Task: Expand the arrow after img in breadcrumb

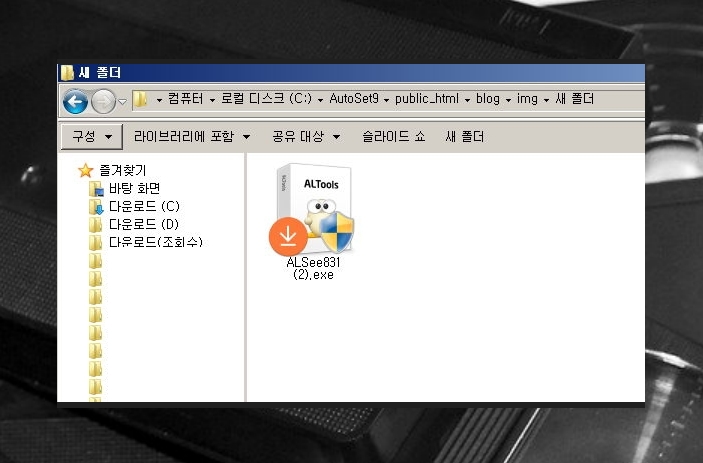Action: (x=547, y=100)
